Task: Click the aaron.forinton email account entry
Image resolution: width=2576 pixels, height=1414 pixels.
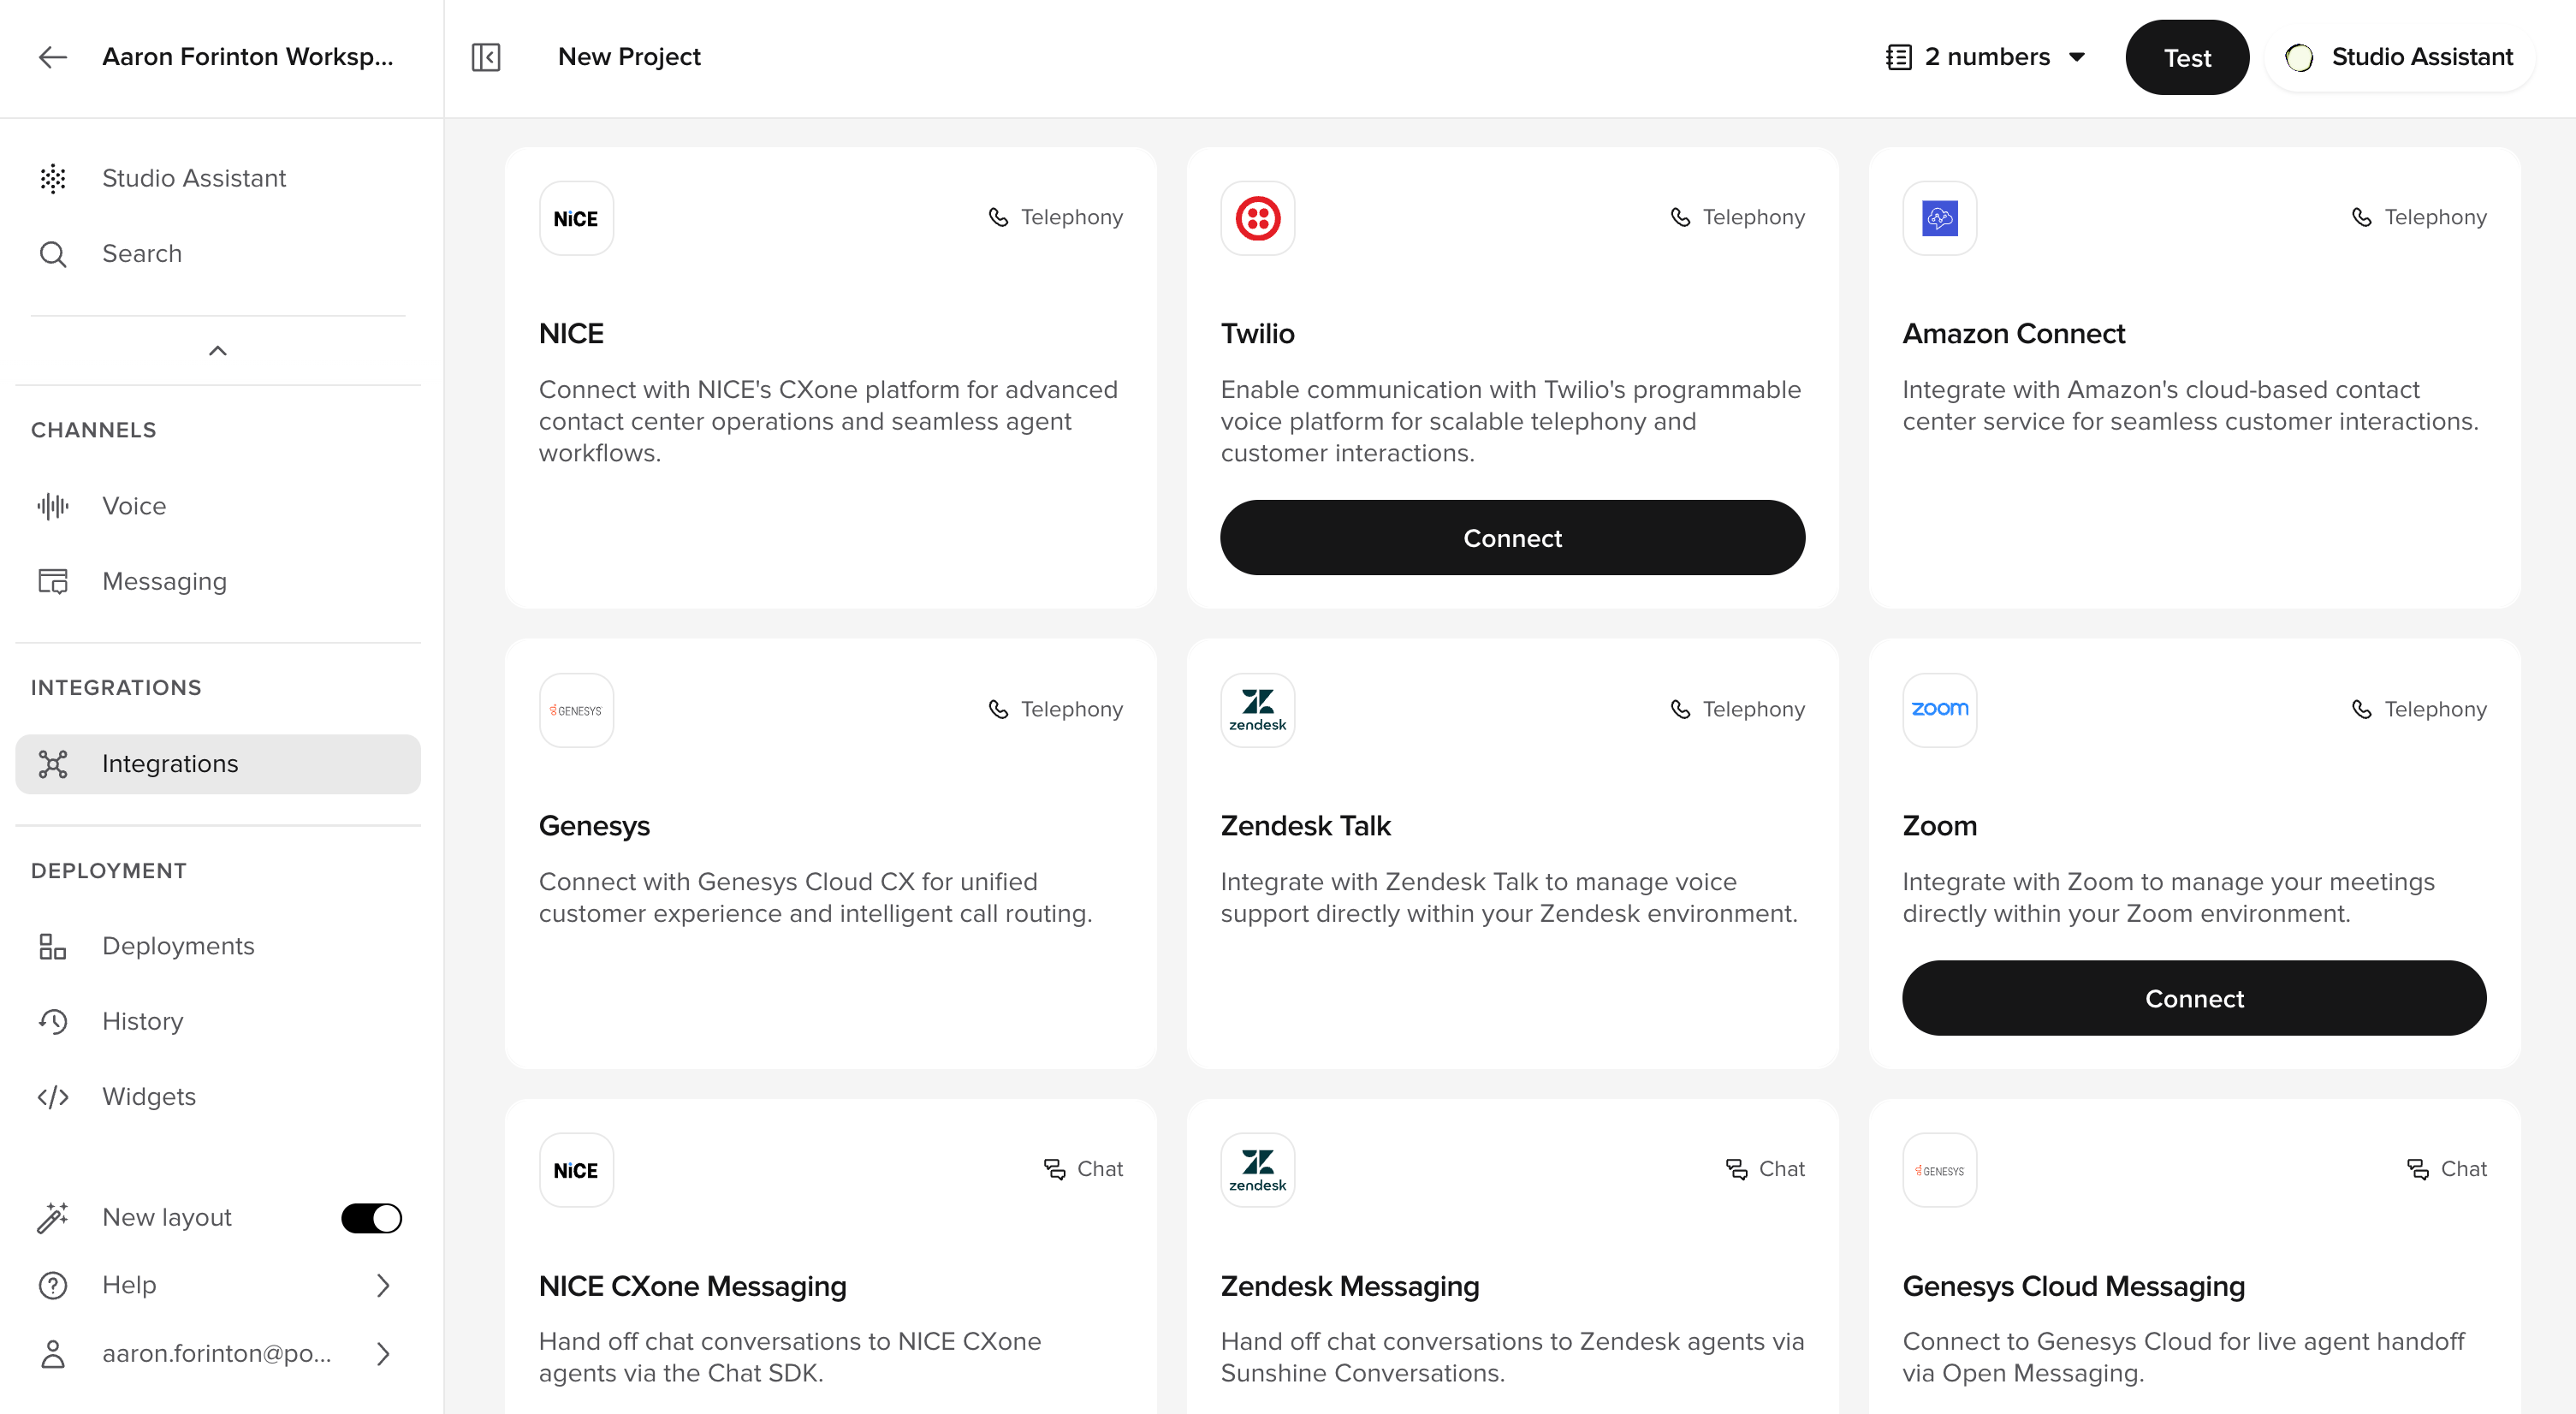Action: pos(218,1353)
